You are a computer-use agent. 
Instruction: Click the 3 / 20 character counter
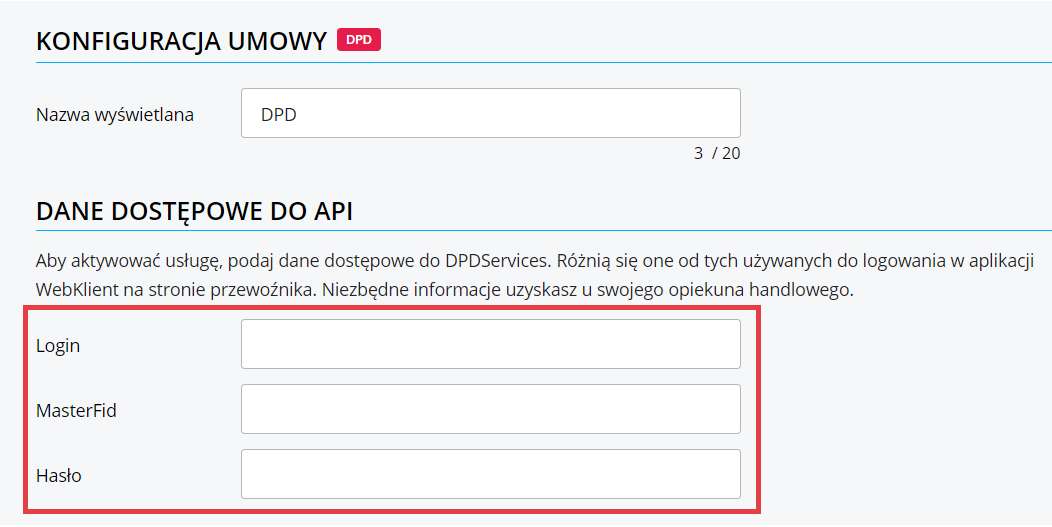(x=717, y=154)
